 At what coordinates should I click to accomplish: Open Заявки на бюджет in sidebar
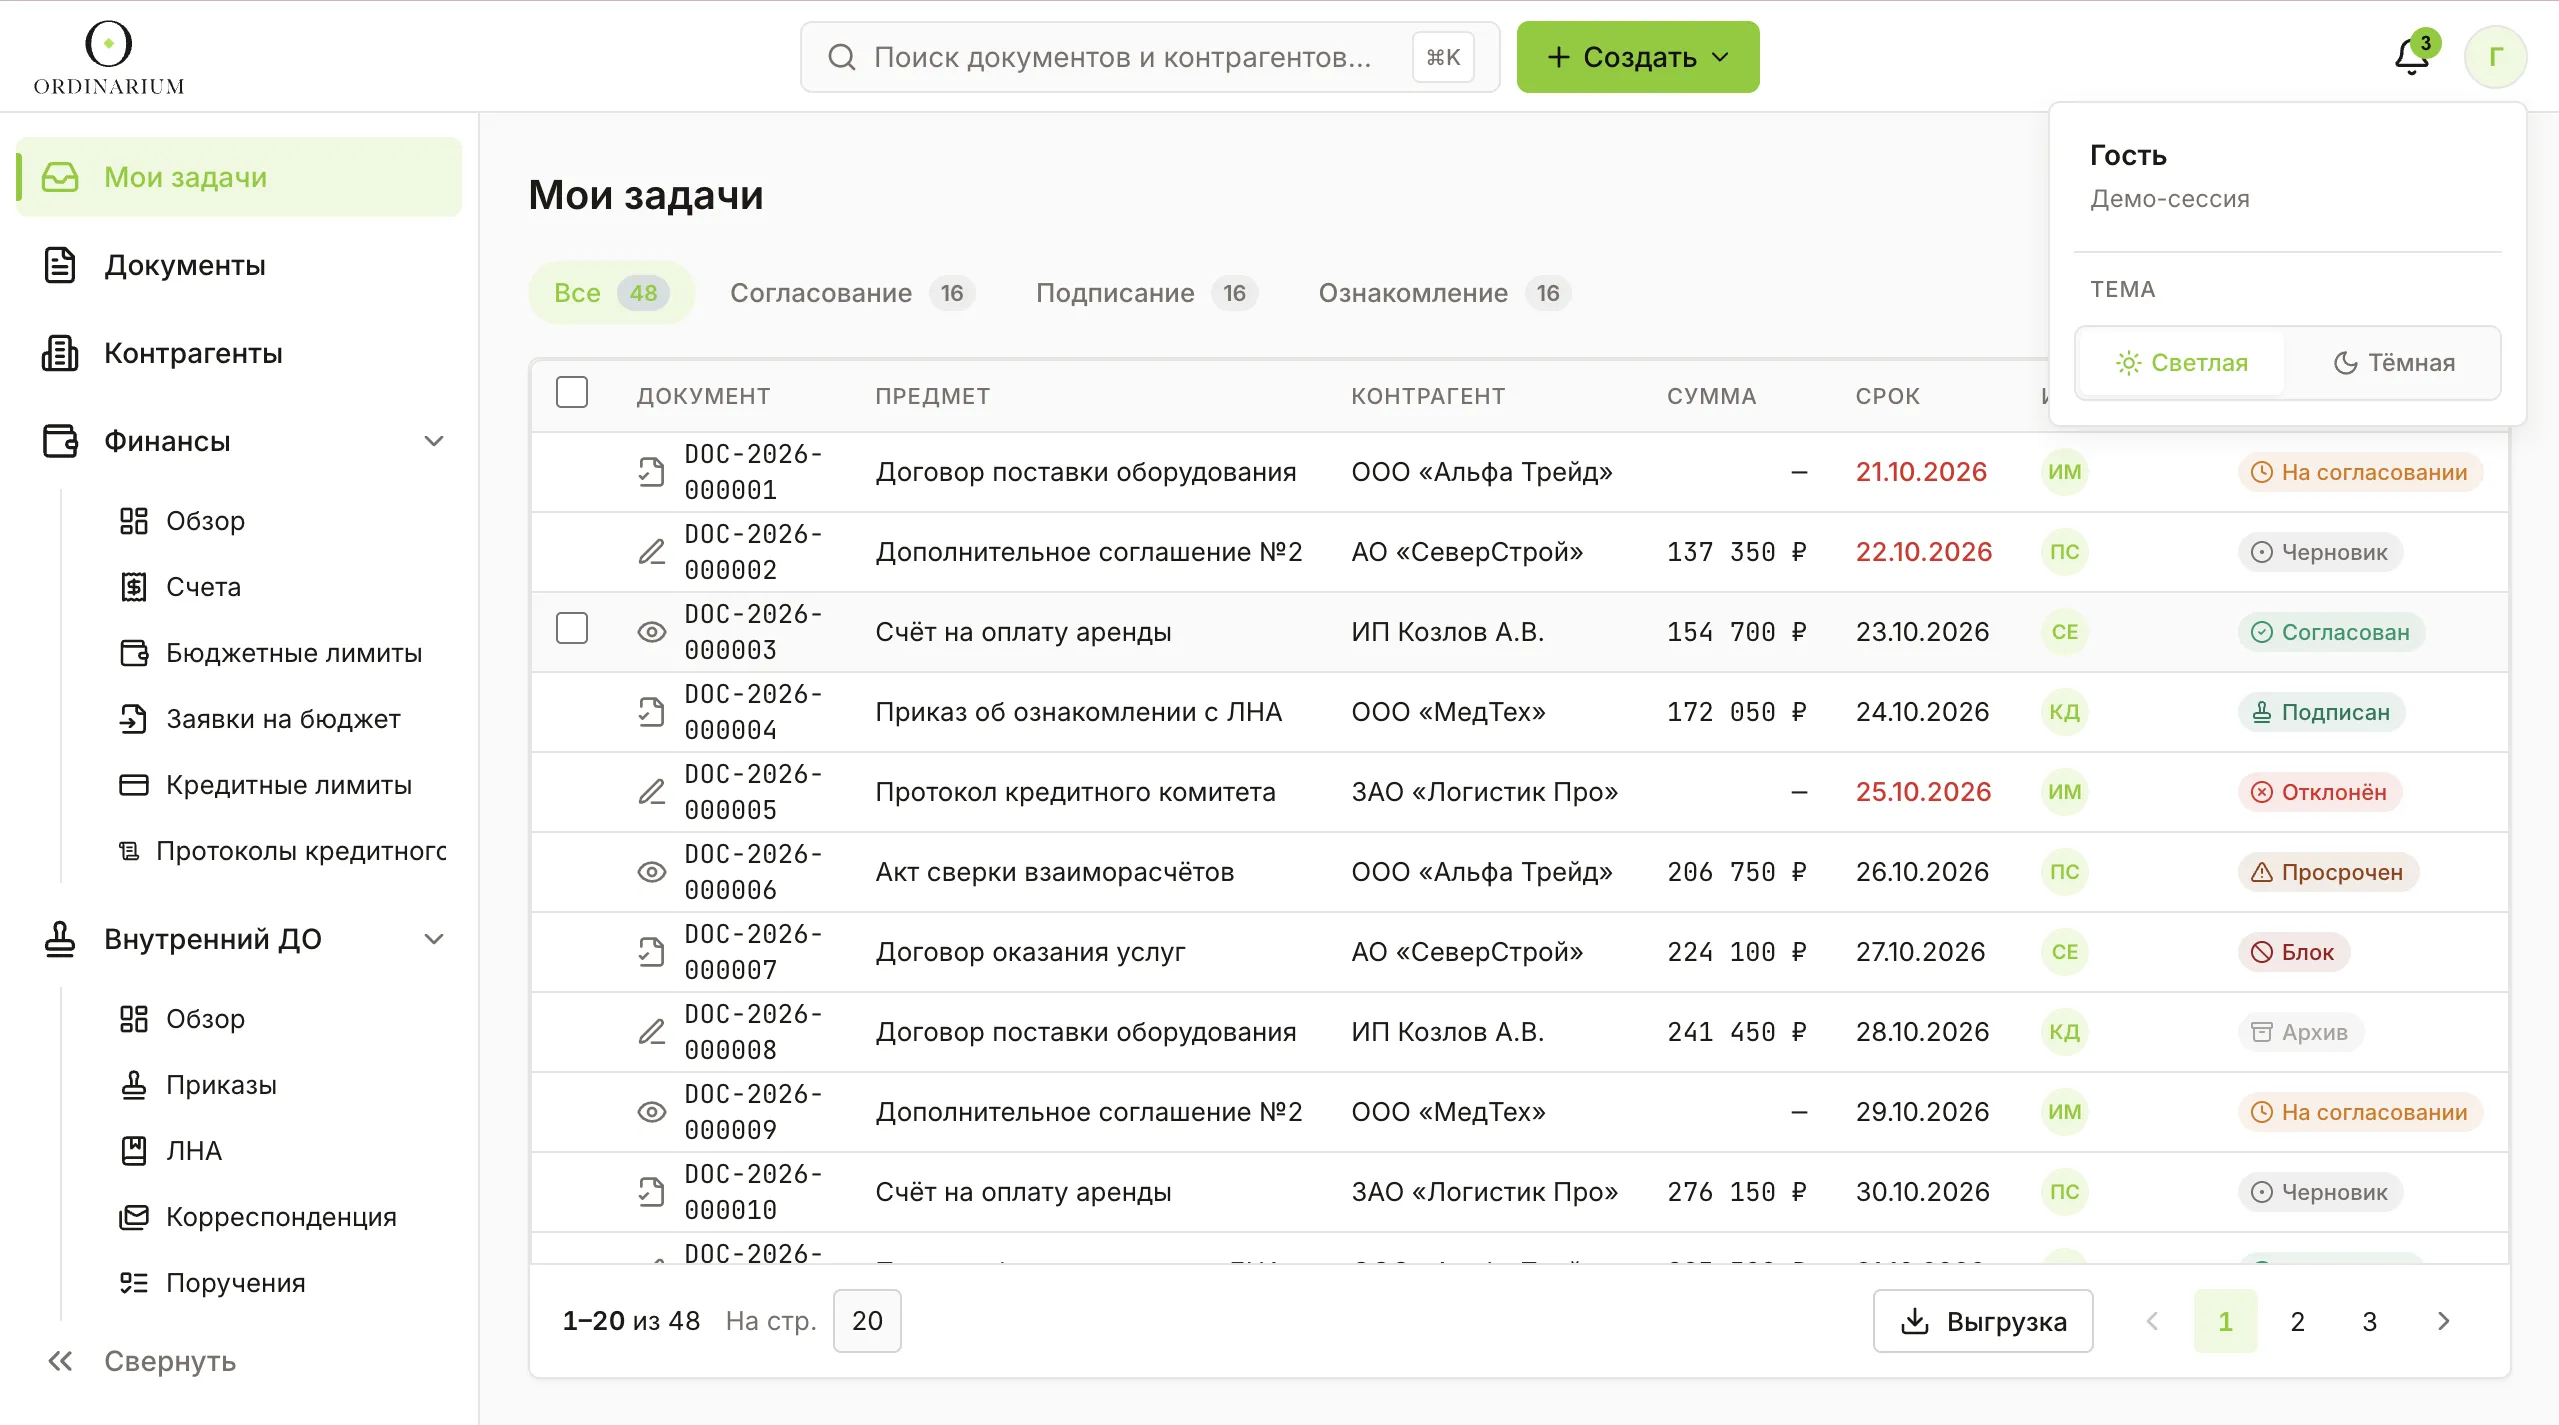tap(260, 719)
